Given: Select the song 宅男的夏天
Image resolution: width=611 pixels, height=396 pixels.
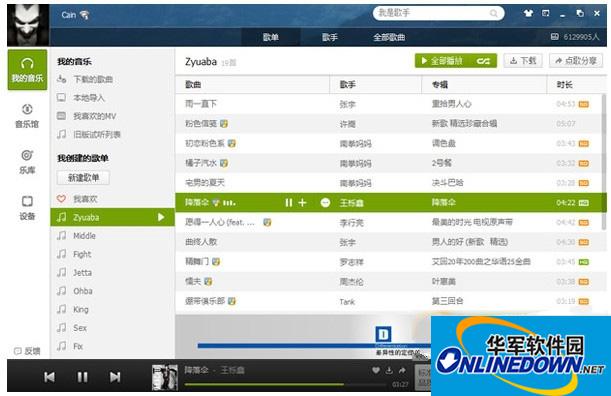Looking at the screenshot, I should (x=205, y=182).
